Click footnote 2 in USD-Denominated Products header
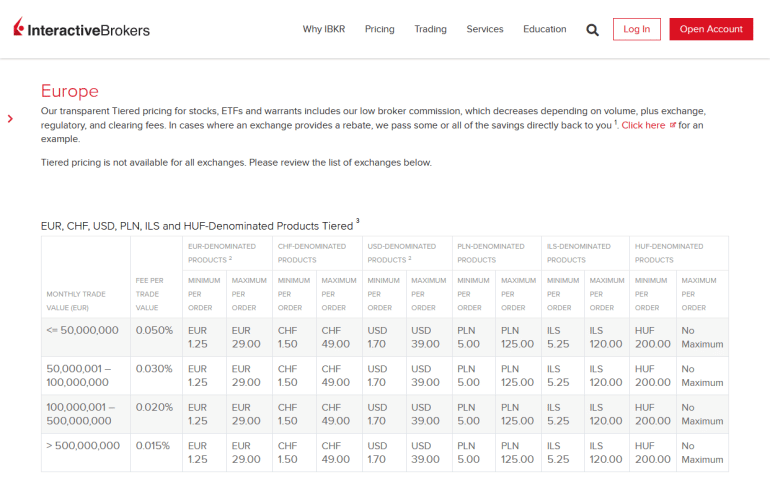This screenshot has width=770, height=492. coord(410,258)
